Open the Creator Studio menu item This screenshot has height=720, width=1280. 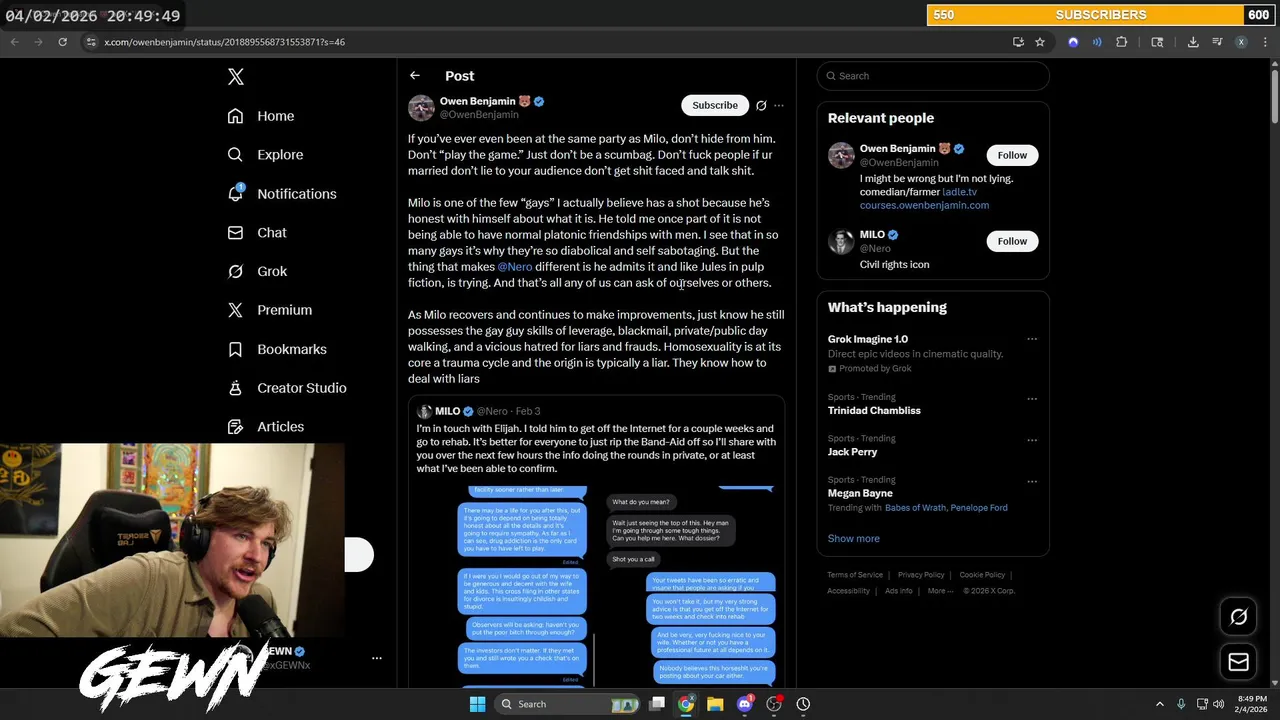point(302,388)
